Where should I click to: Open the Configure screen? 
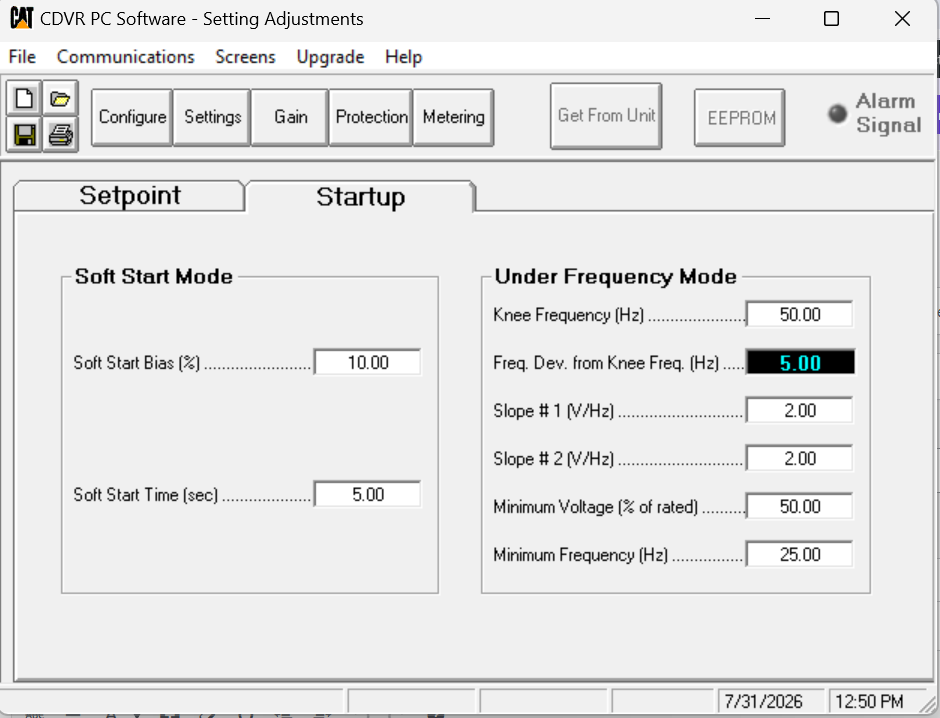click(132, 117)
